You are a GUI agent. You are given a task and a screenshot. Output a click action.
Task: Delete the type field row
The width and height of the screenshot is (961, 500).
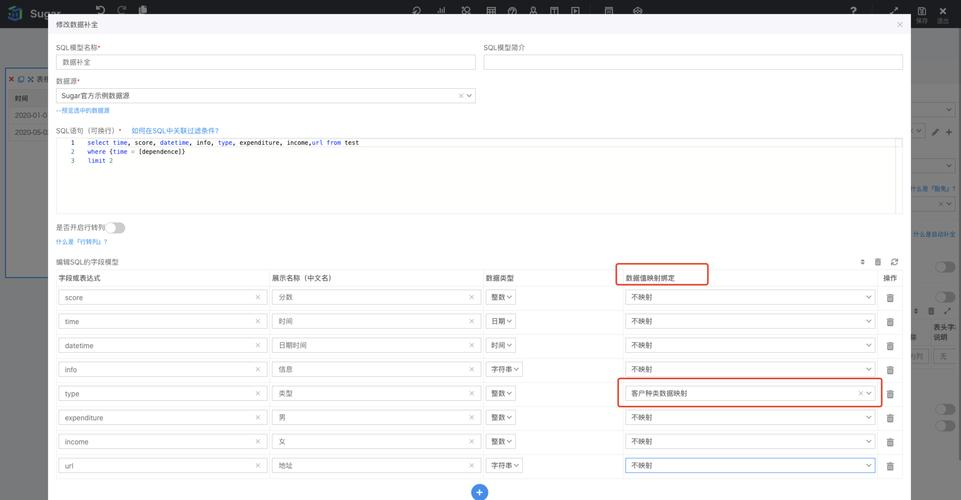tap(890, 394)
